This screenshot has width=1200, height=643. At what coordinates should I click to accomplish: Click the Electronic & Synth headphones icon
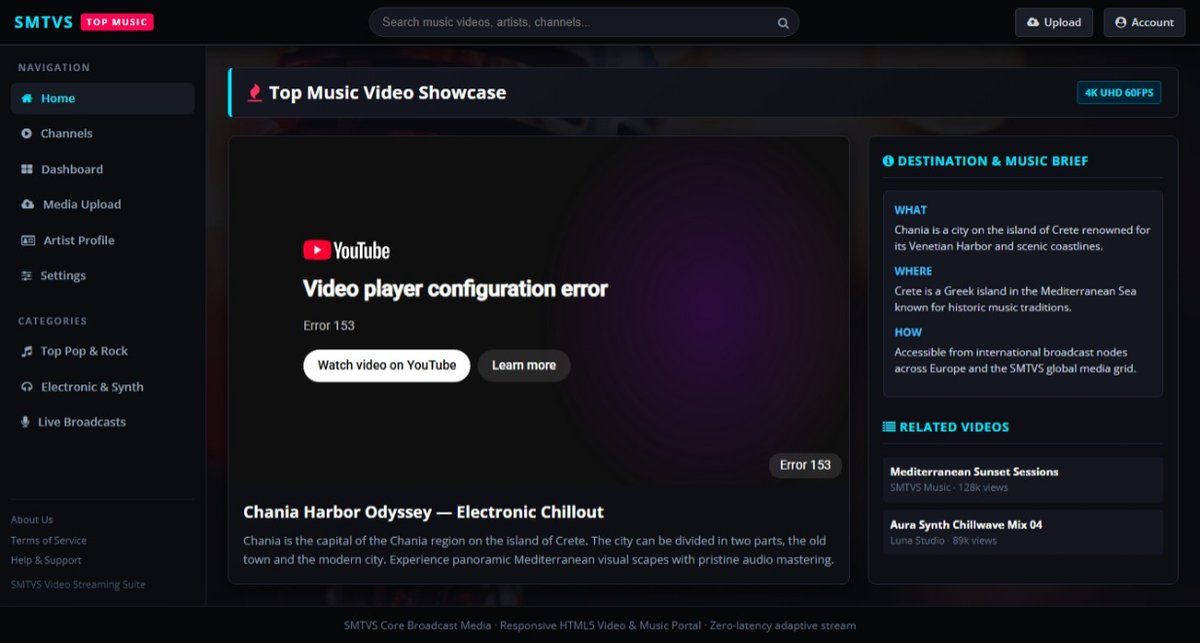click(27, 388)
